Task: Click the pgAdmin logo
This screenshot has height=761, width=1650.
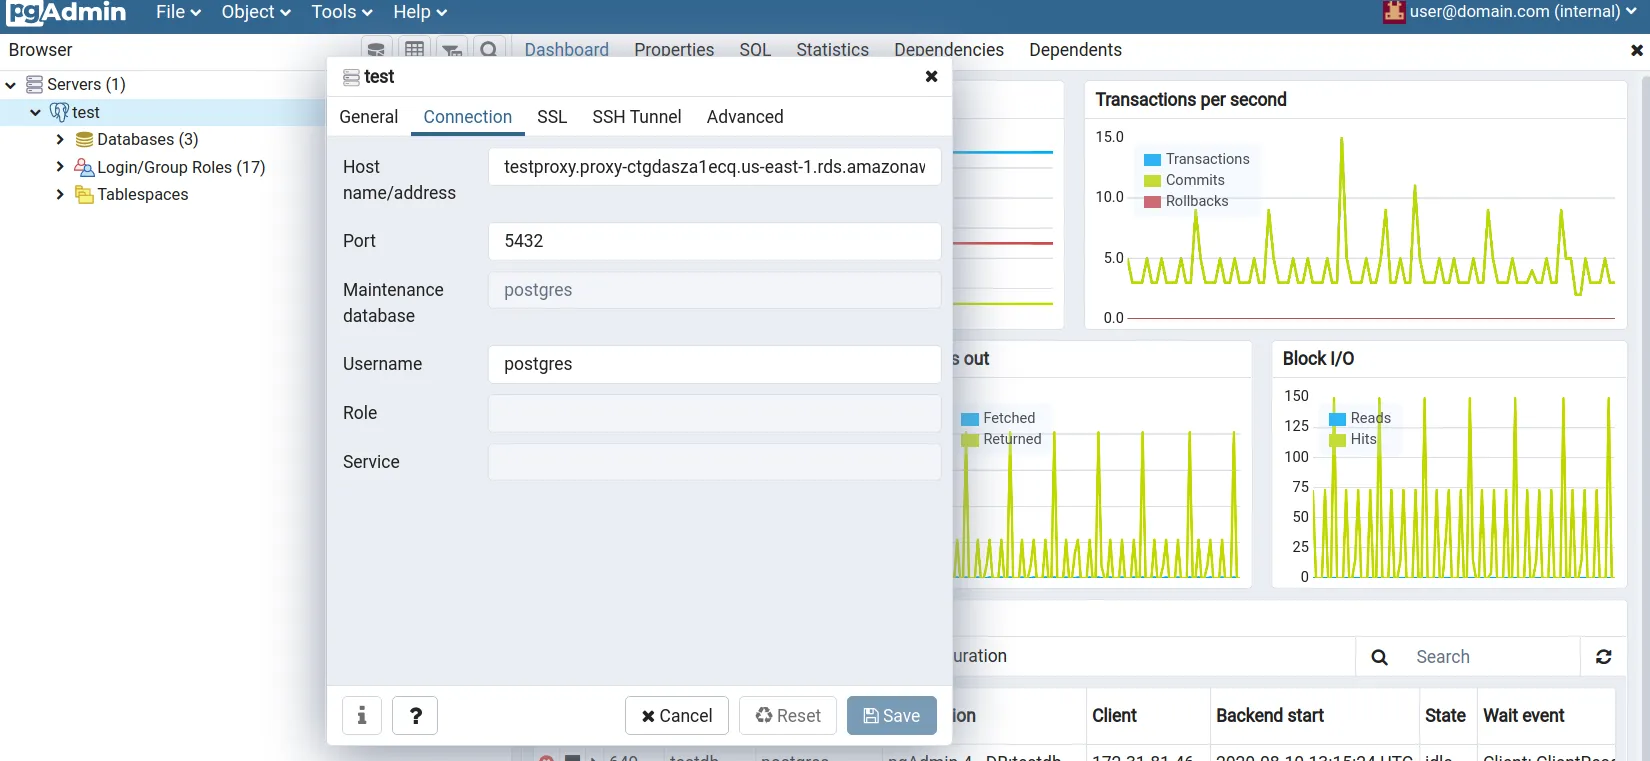Action: [x=67, y=12]
